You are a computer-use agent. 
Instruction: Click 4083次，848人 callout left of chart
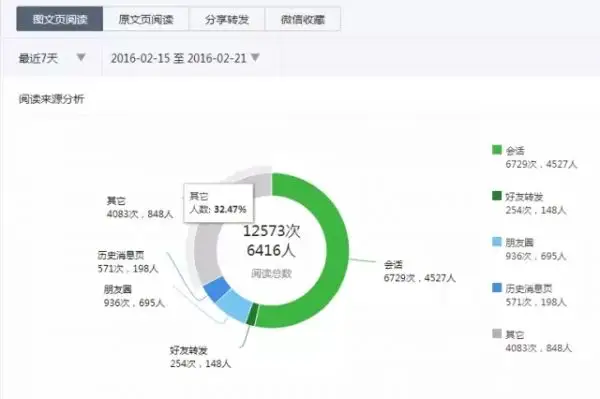140,214
